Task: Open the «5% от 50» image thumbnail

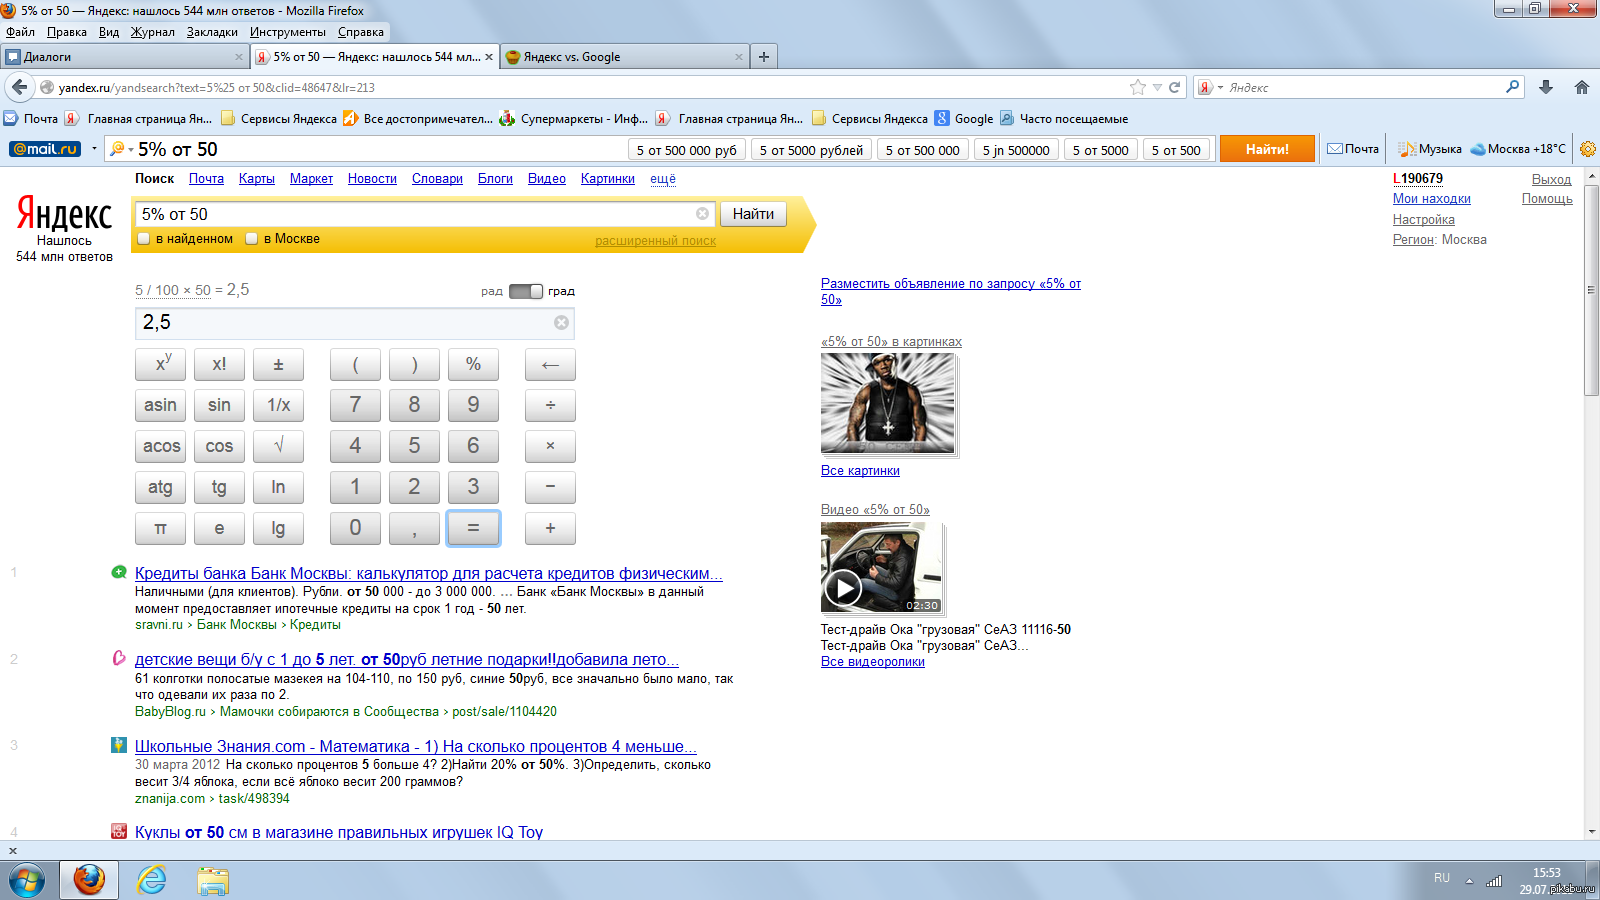Action: (x=888, y=403)
